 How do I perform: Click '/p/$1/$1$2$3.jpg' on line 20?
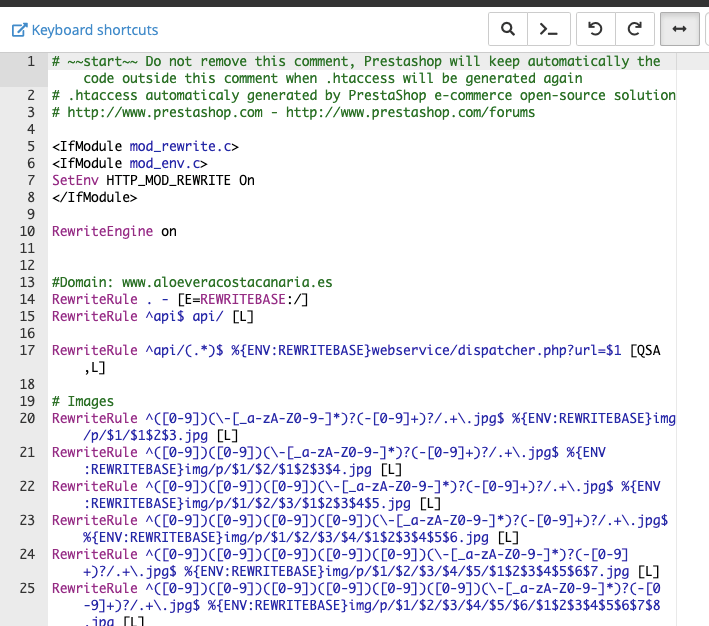click(145, 436)
